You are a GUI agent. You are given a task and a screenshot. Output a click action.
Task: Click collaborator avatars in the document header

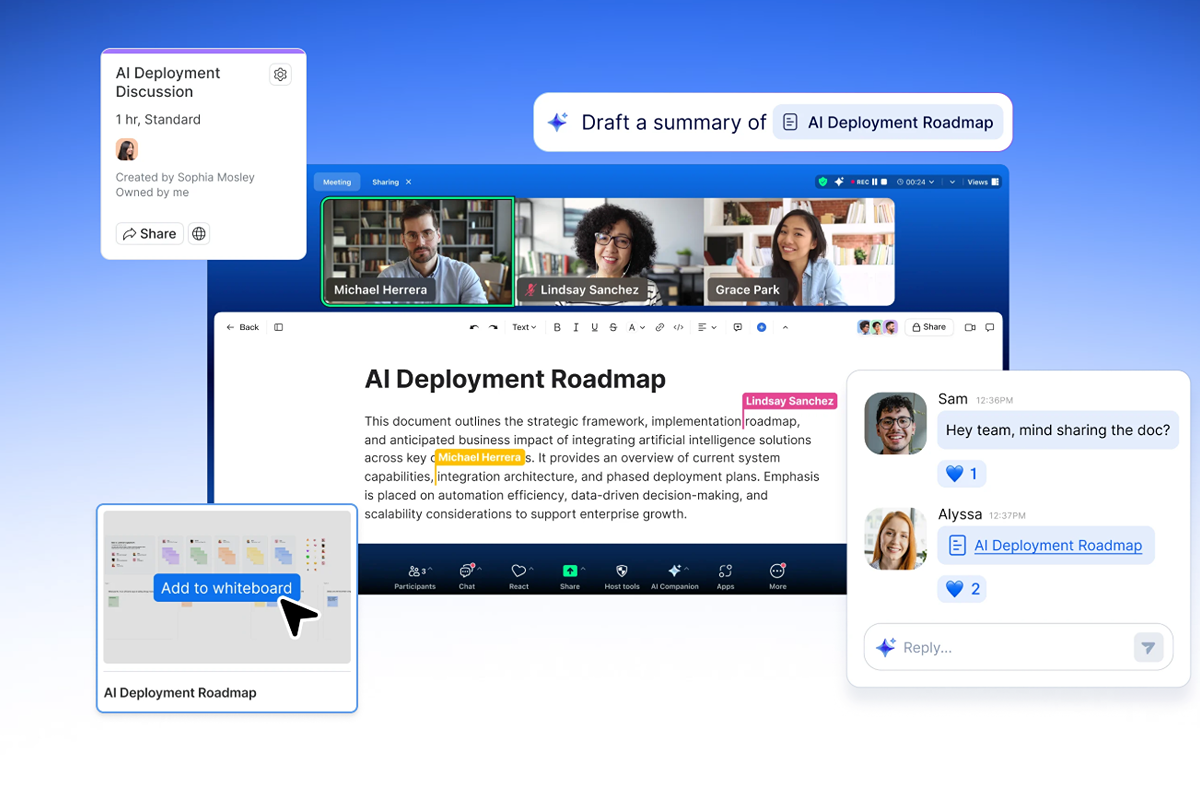pyautogui.click(x=877, y=327)
